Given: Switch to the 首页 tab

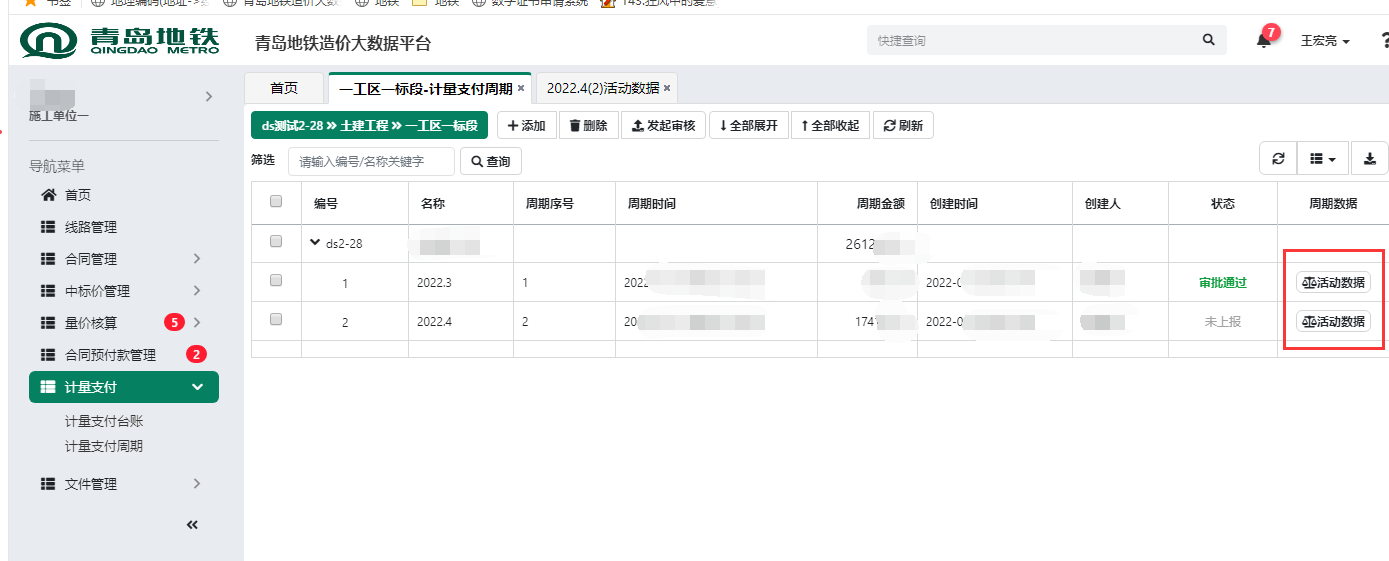Looking at the screenshot, I should (x=284, y=88).
